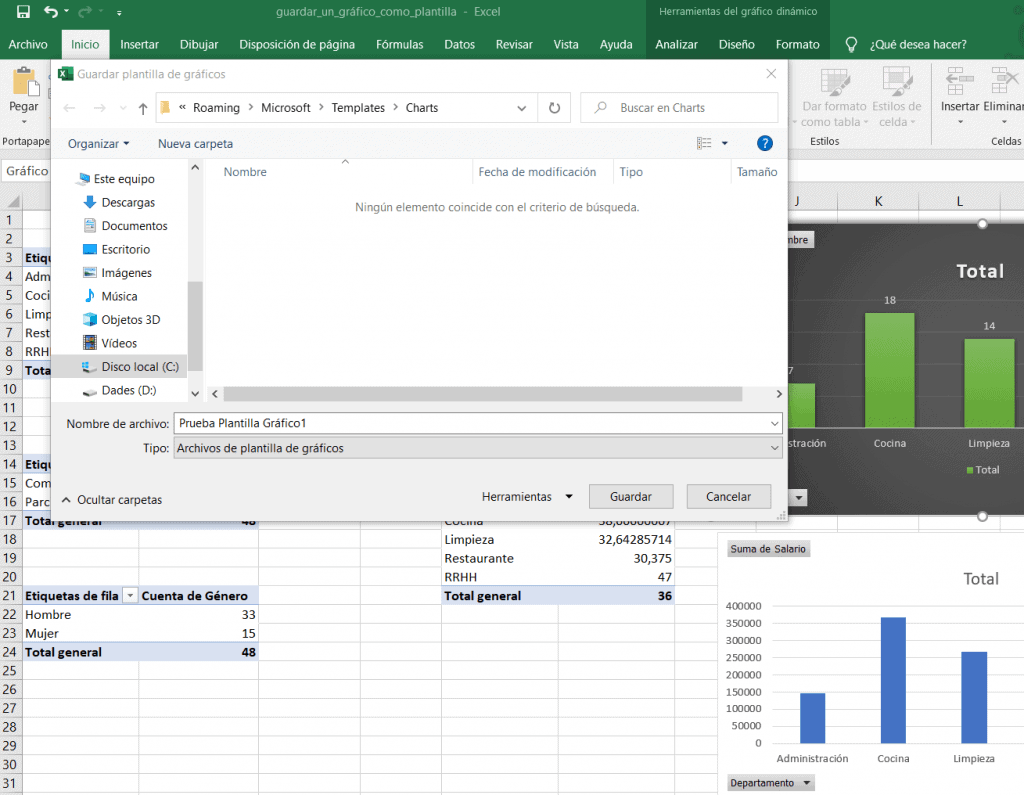Sort files by the Nombre column
The image size is (1024, 795).
pyautogui.click(x=245, y=172)
